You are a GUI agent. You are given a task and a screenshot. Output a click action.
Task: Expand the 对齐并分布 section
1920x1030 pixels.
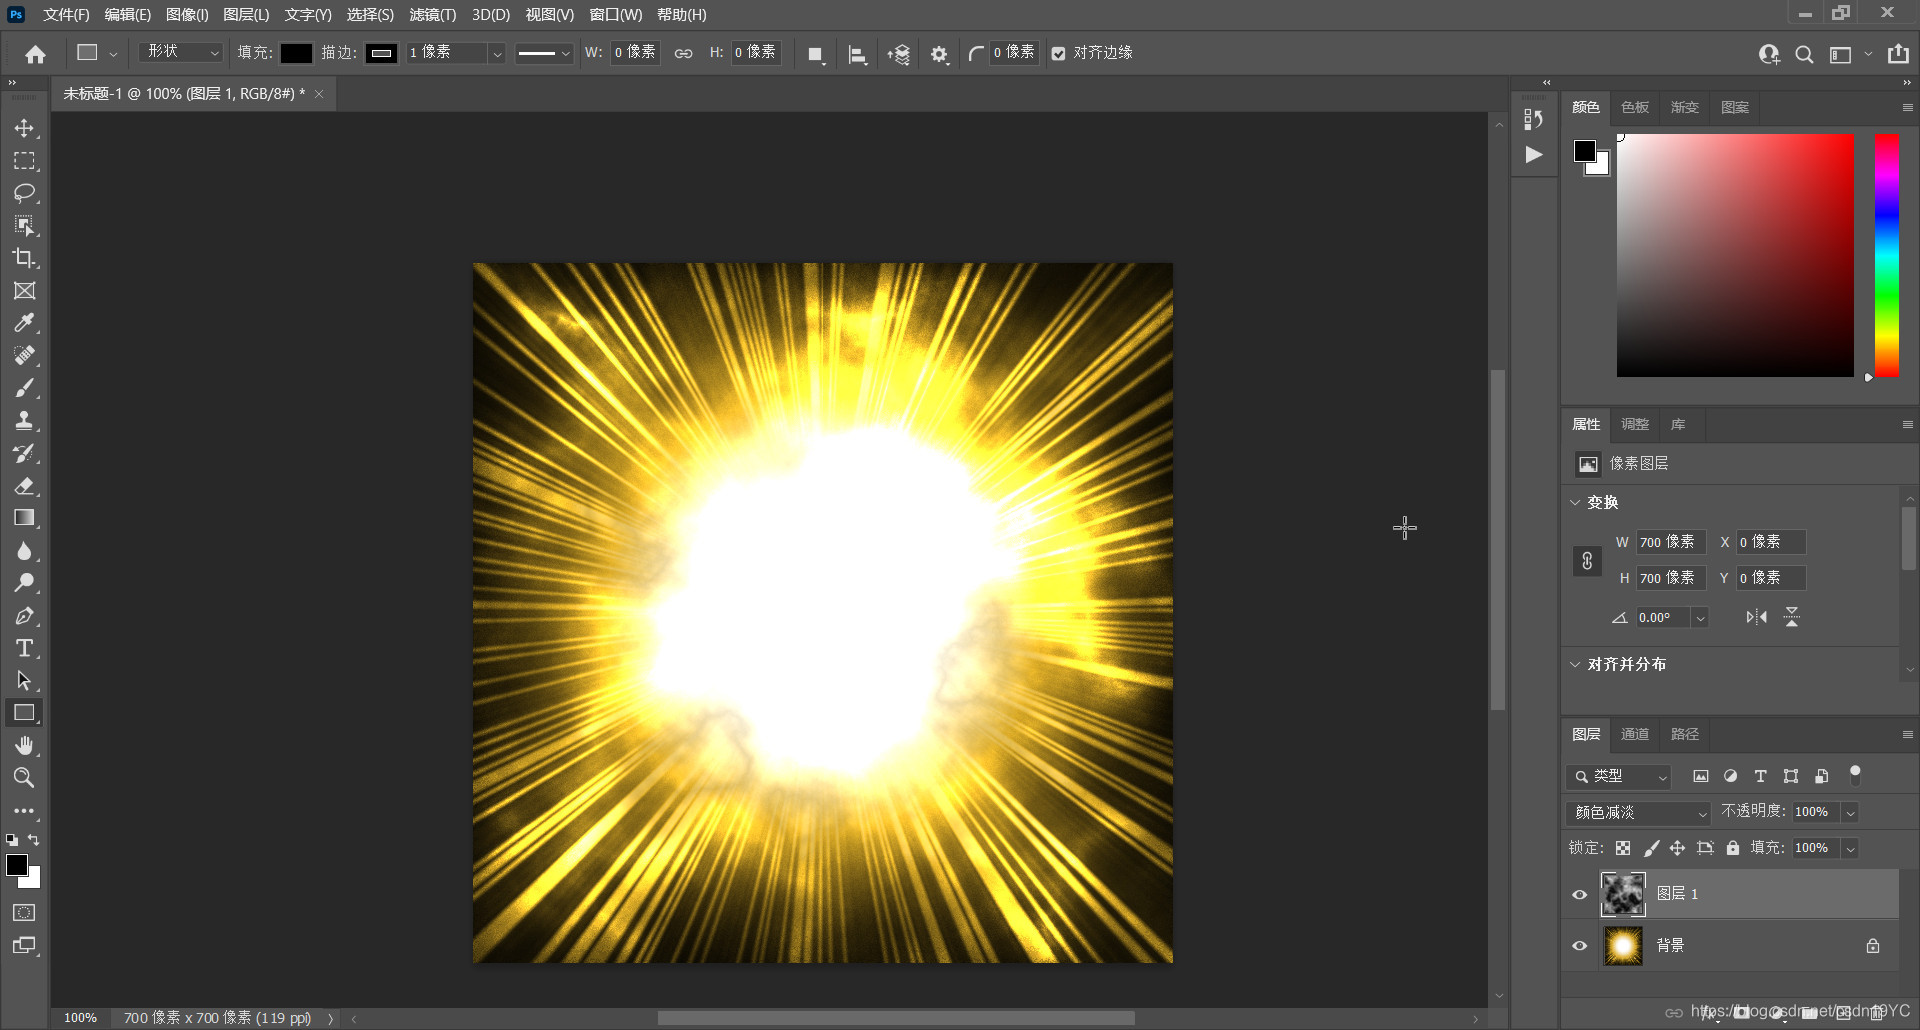click(x=1576, y=664)
